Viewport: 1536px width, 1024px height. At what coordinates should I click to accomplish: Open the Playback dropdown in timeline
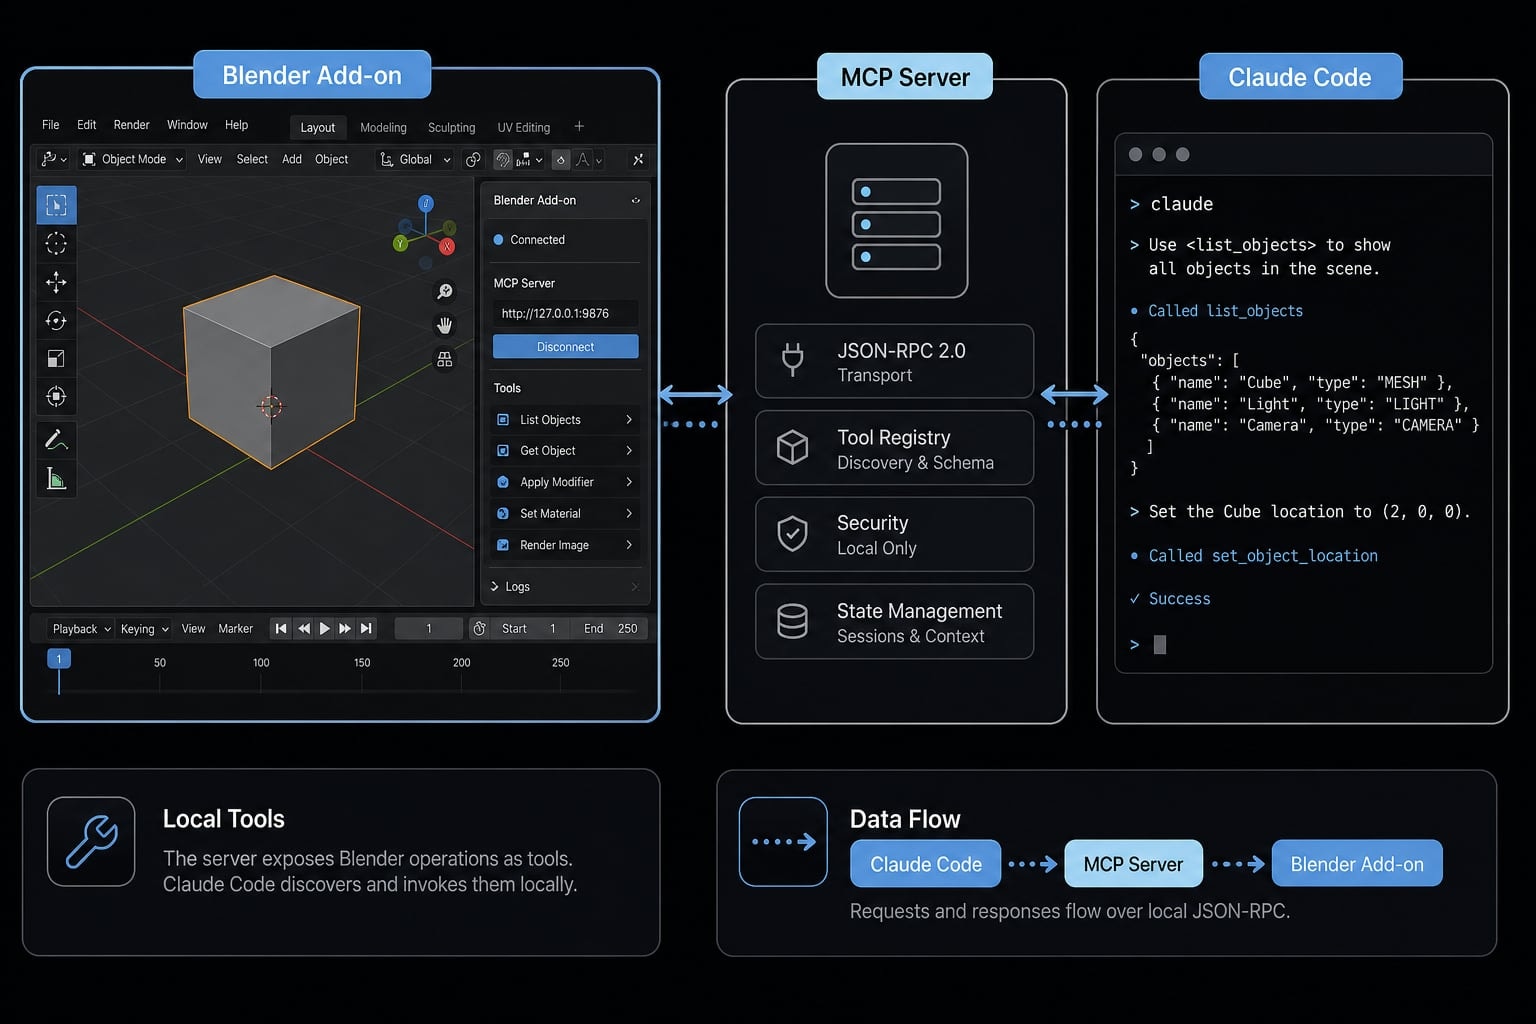pos(81,629)
